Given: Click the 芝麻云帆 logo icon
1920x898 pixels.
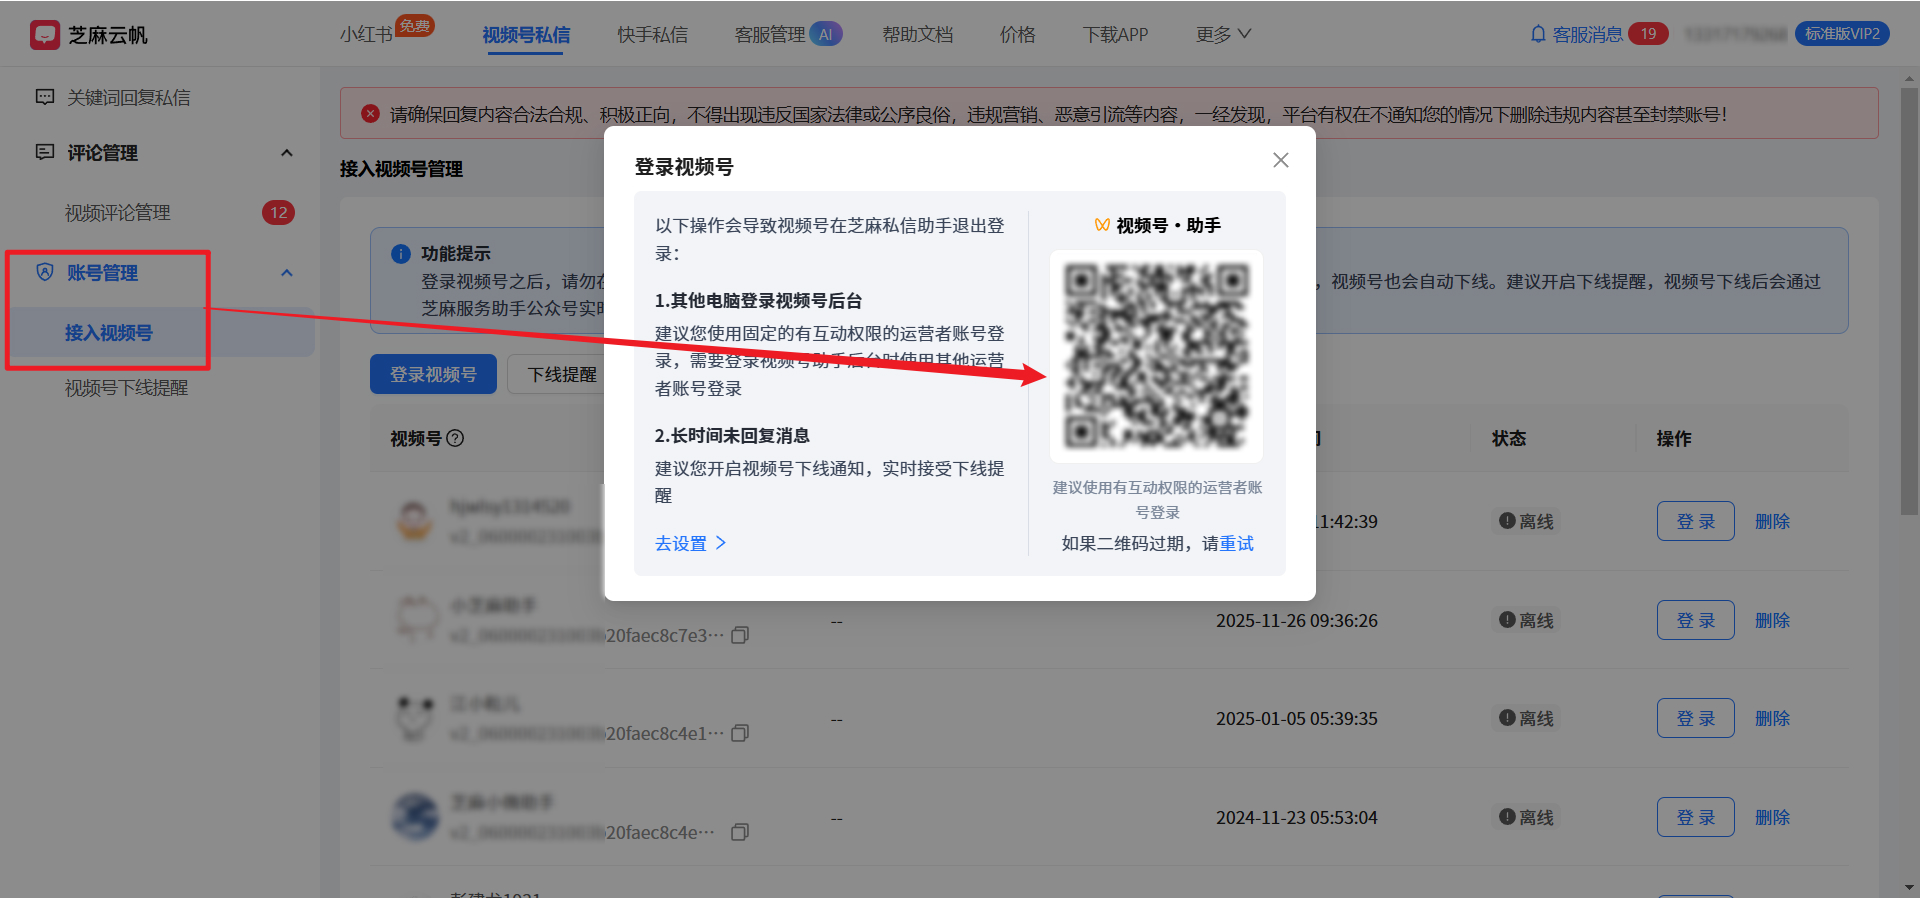Looking at the screenshot, I should click(45, 35).
